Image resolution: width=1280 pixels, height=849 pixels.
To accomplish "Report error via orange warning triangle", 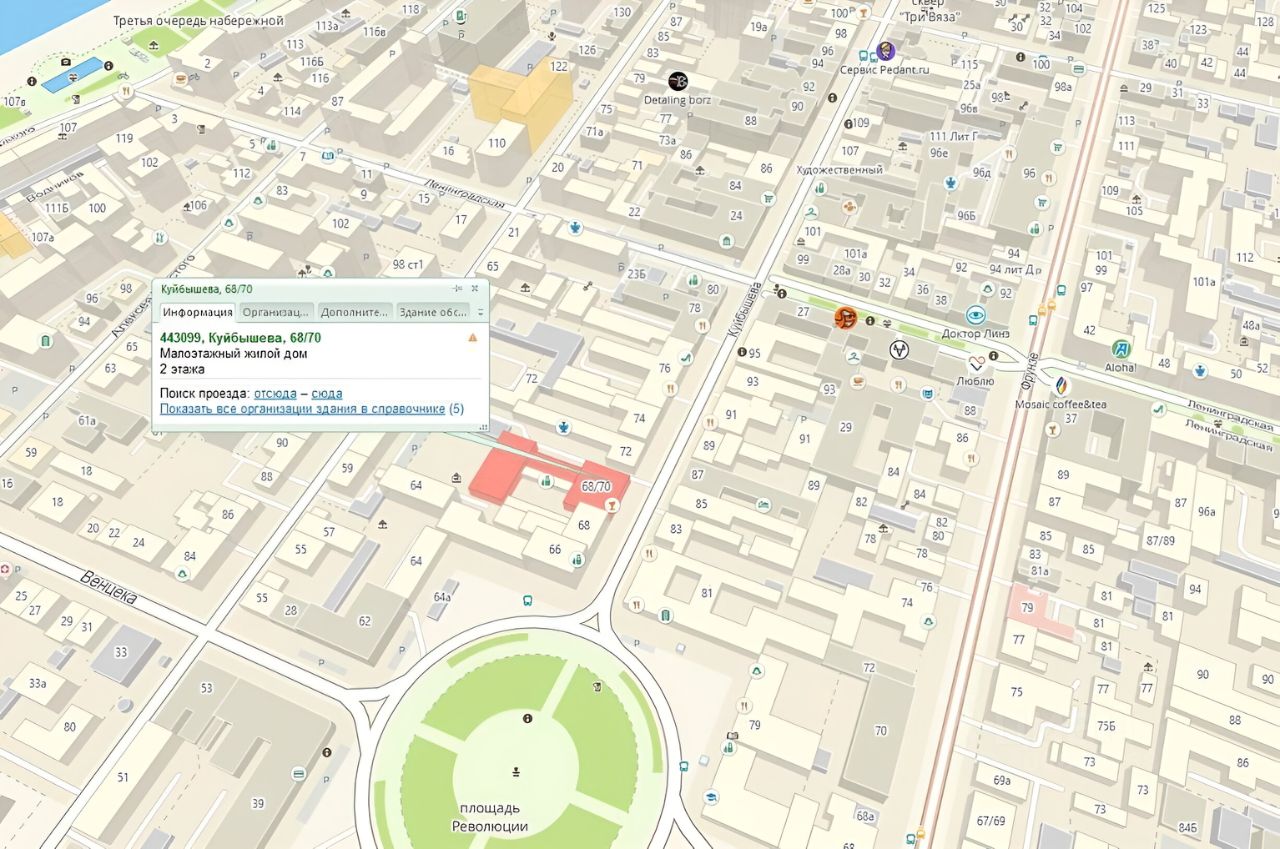I will click(x=473, y=338).
